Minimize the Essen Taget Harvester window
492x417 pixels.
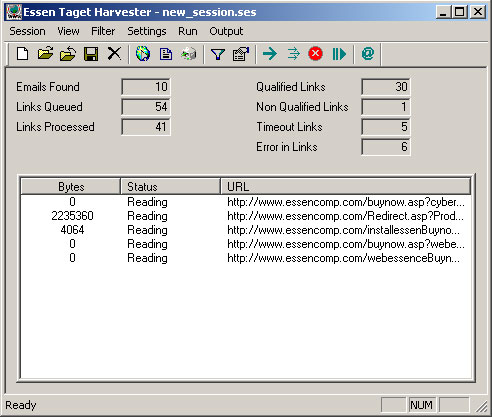pos(443,12)
